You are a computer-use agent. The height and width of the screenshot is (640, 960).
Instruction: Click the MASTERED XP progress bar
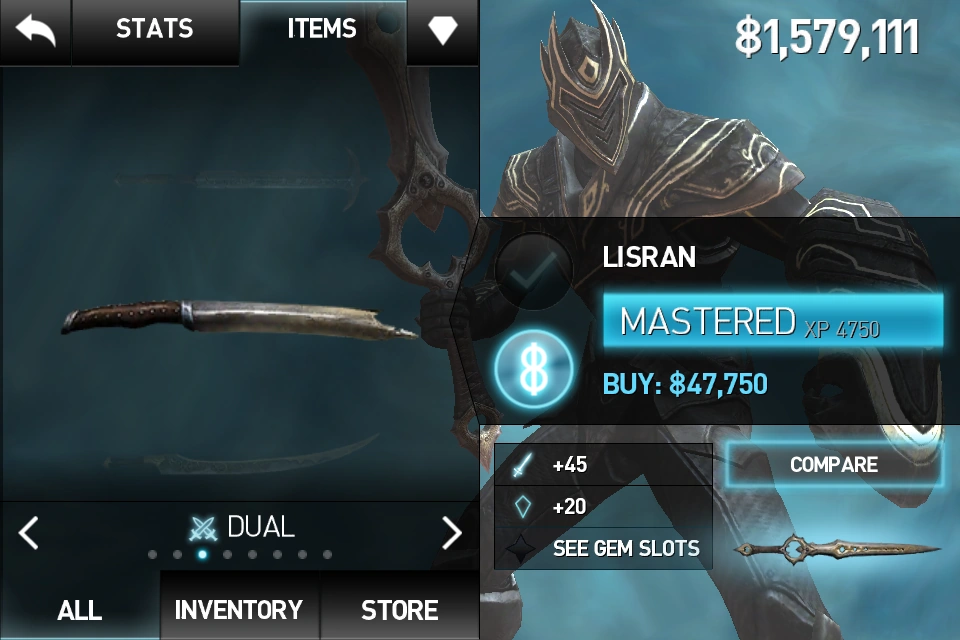click(773, 321)
